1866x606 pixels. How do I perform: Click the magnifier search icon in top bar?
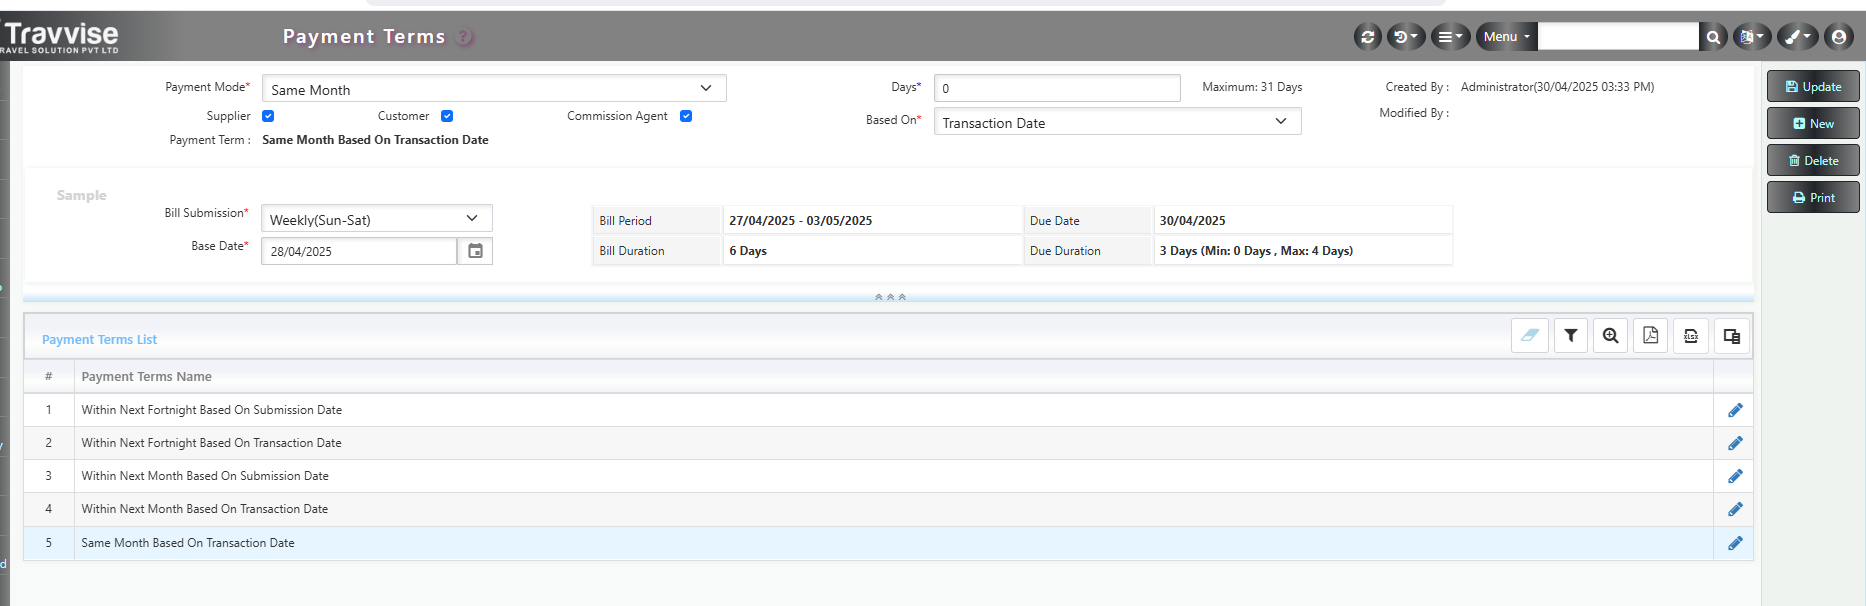1713,37
